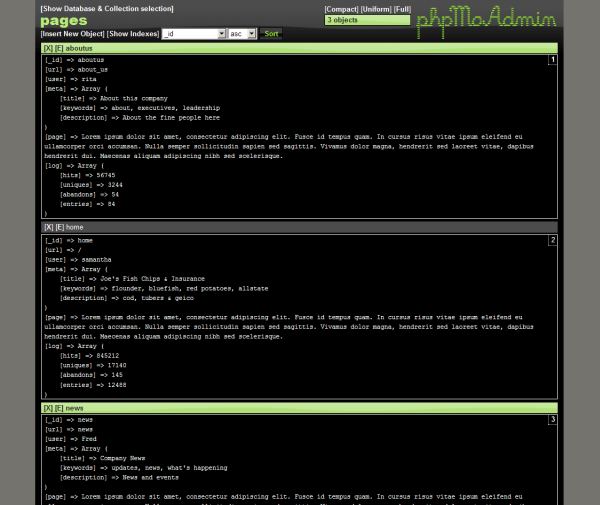Switch to Full view mode

(402, 9)
